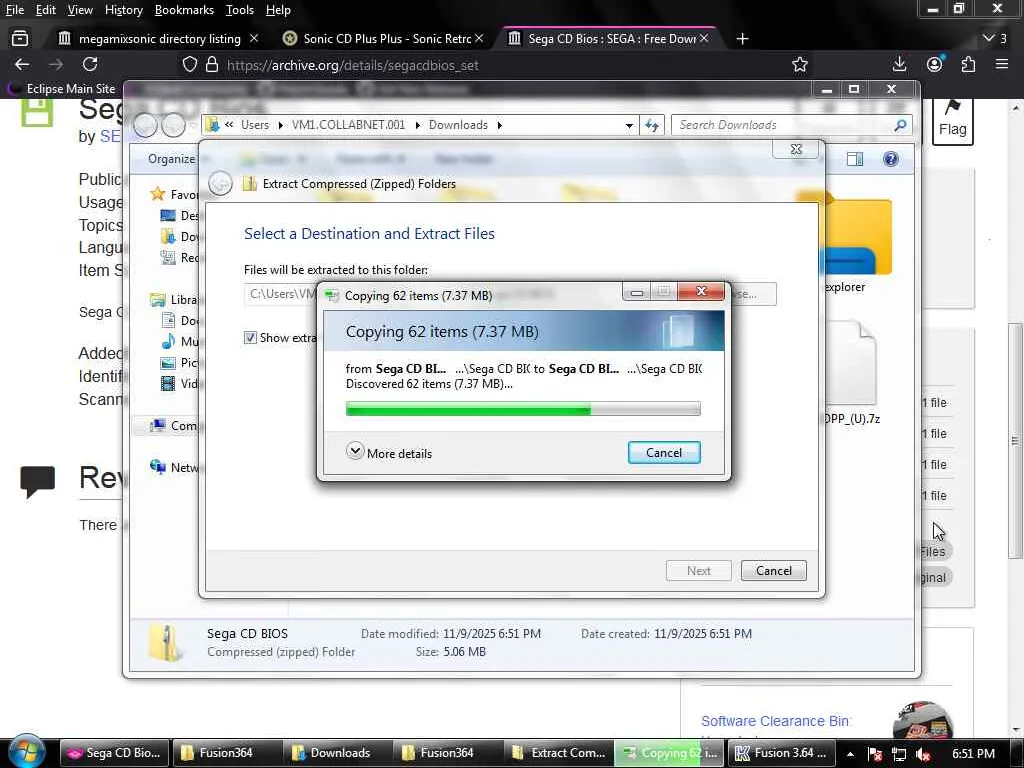
Task: Cancel the copying operation
Action: tap(664, 453)
